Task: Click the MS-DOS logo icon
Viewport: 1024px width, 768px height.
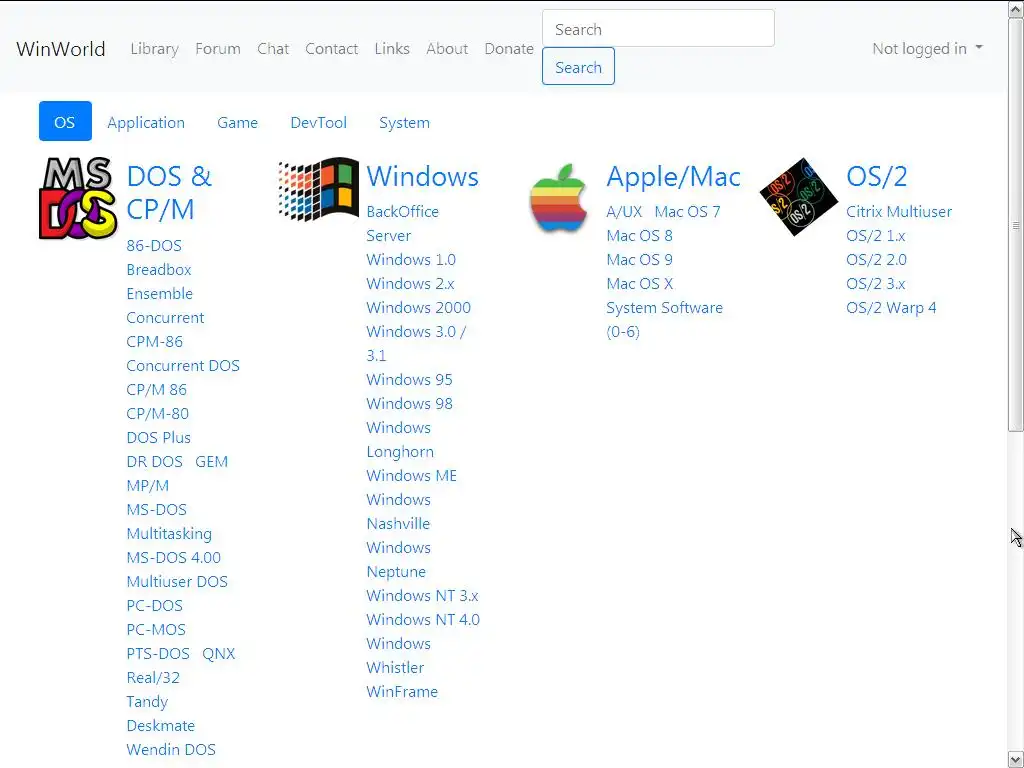Action: pyautogui.click(x=78, y=199)
